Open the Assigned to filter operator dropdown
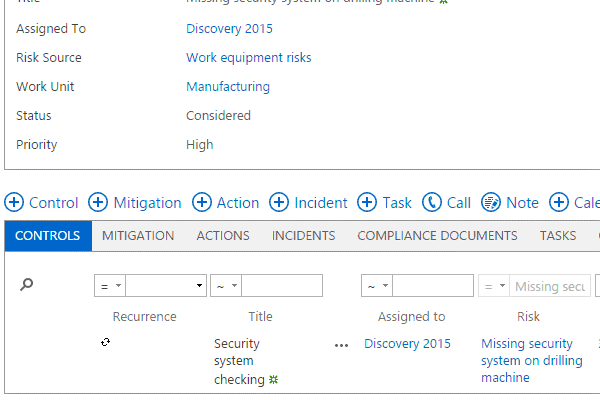 pyautogui.click(x=377, y=286)
